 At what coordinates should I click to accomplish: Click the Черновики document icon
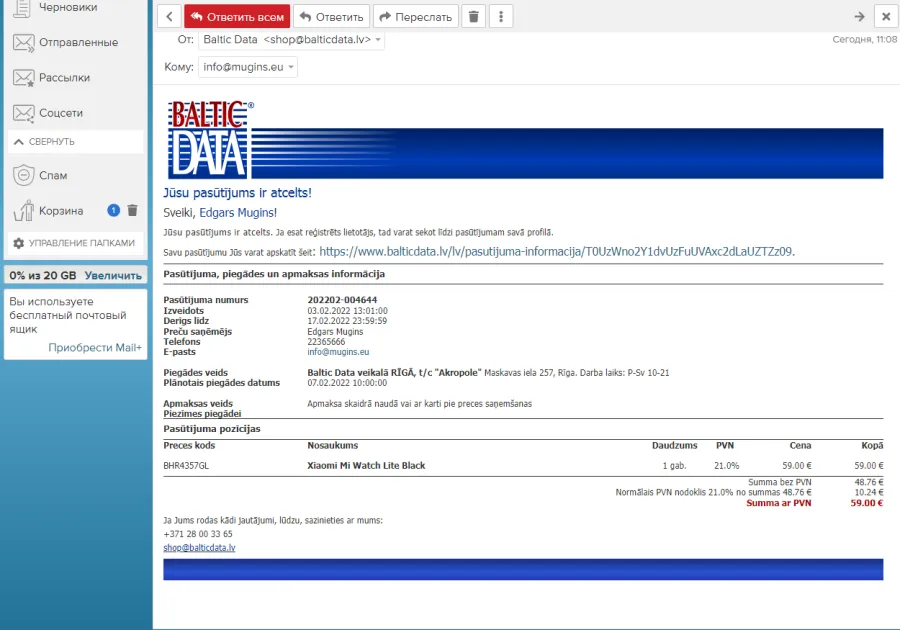[22, 8]
